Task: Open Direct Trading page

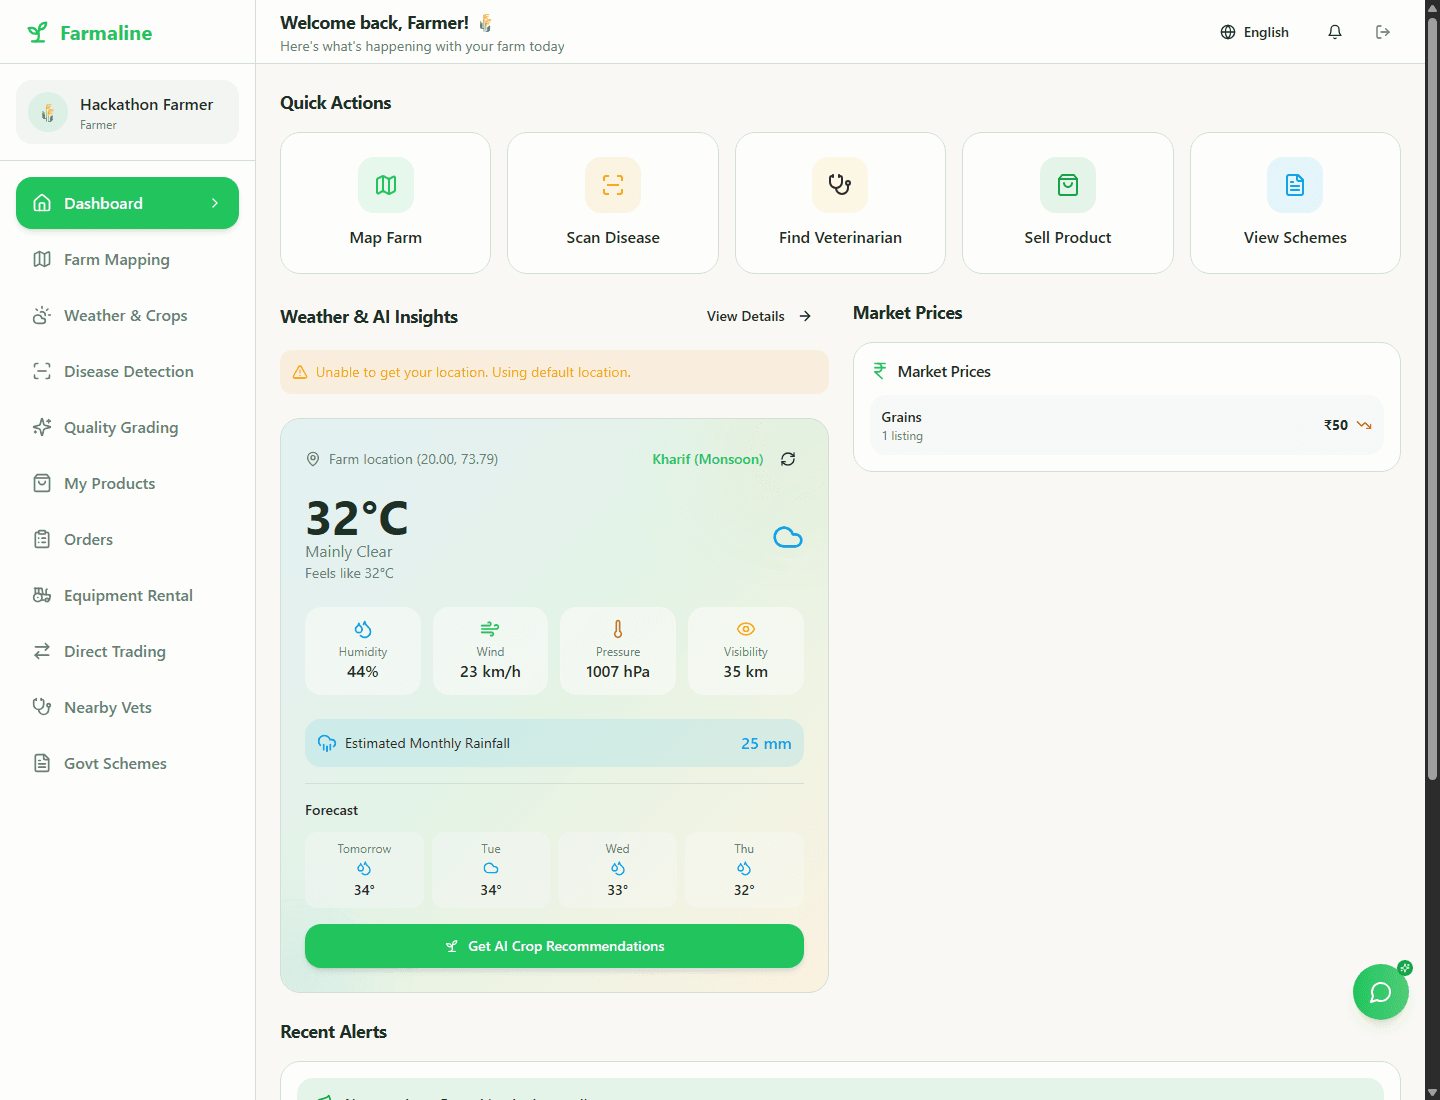Action: coord(127,651)
